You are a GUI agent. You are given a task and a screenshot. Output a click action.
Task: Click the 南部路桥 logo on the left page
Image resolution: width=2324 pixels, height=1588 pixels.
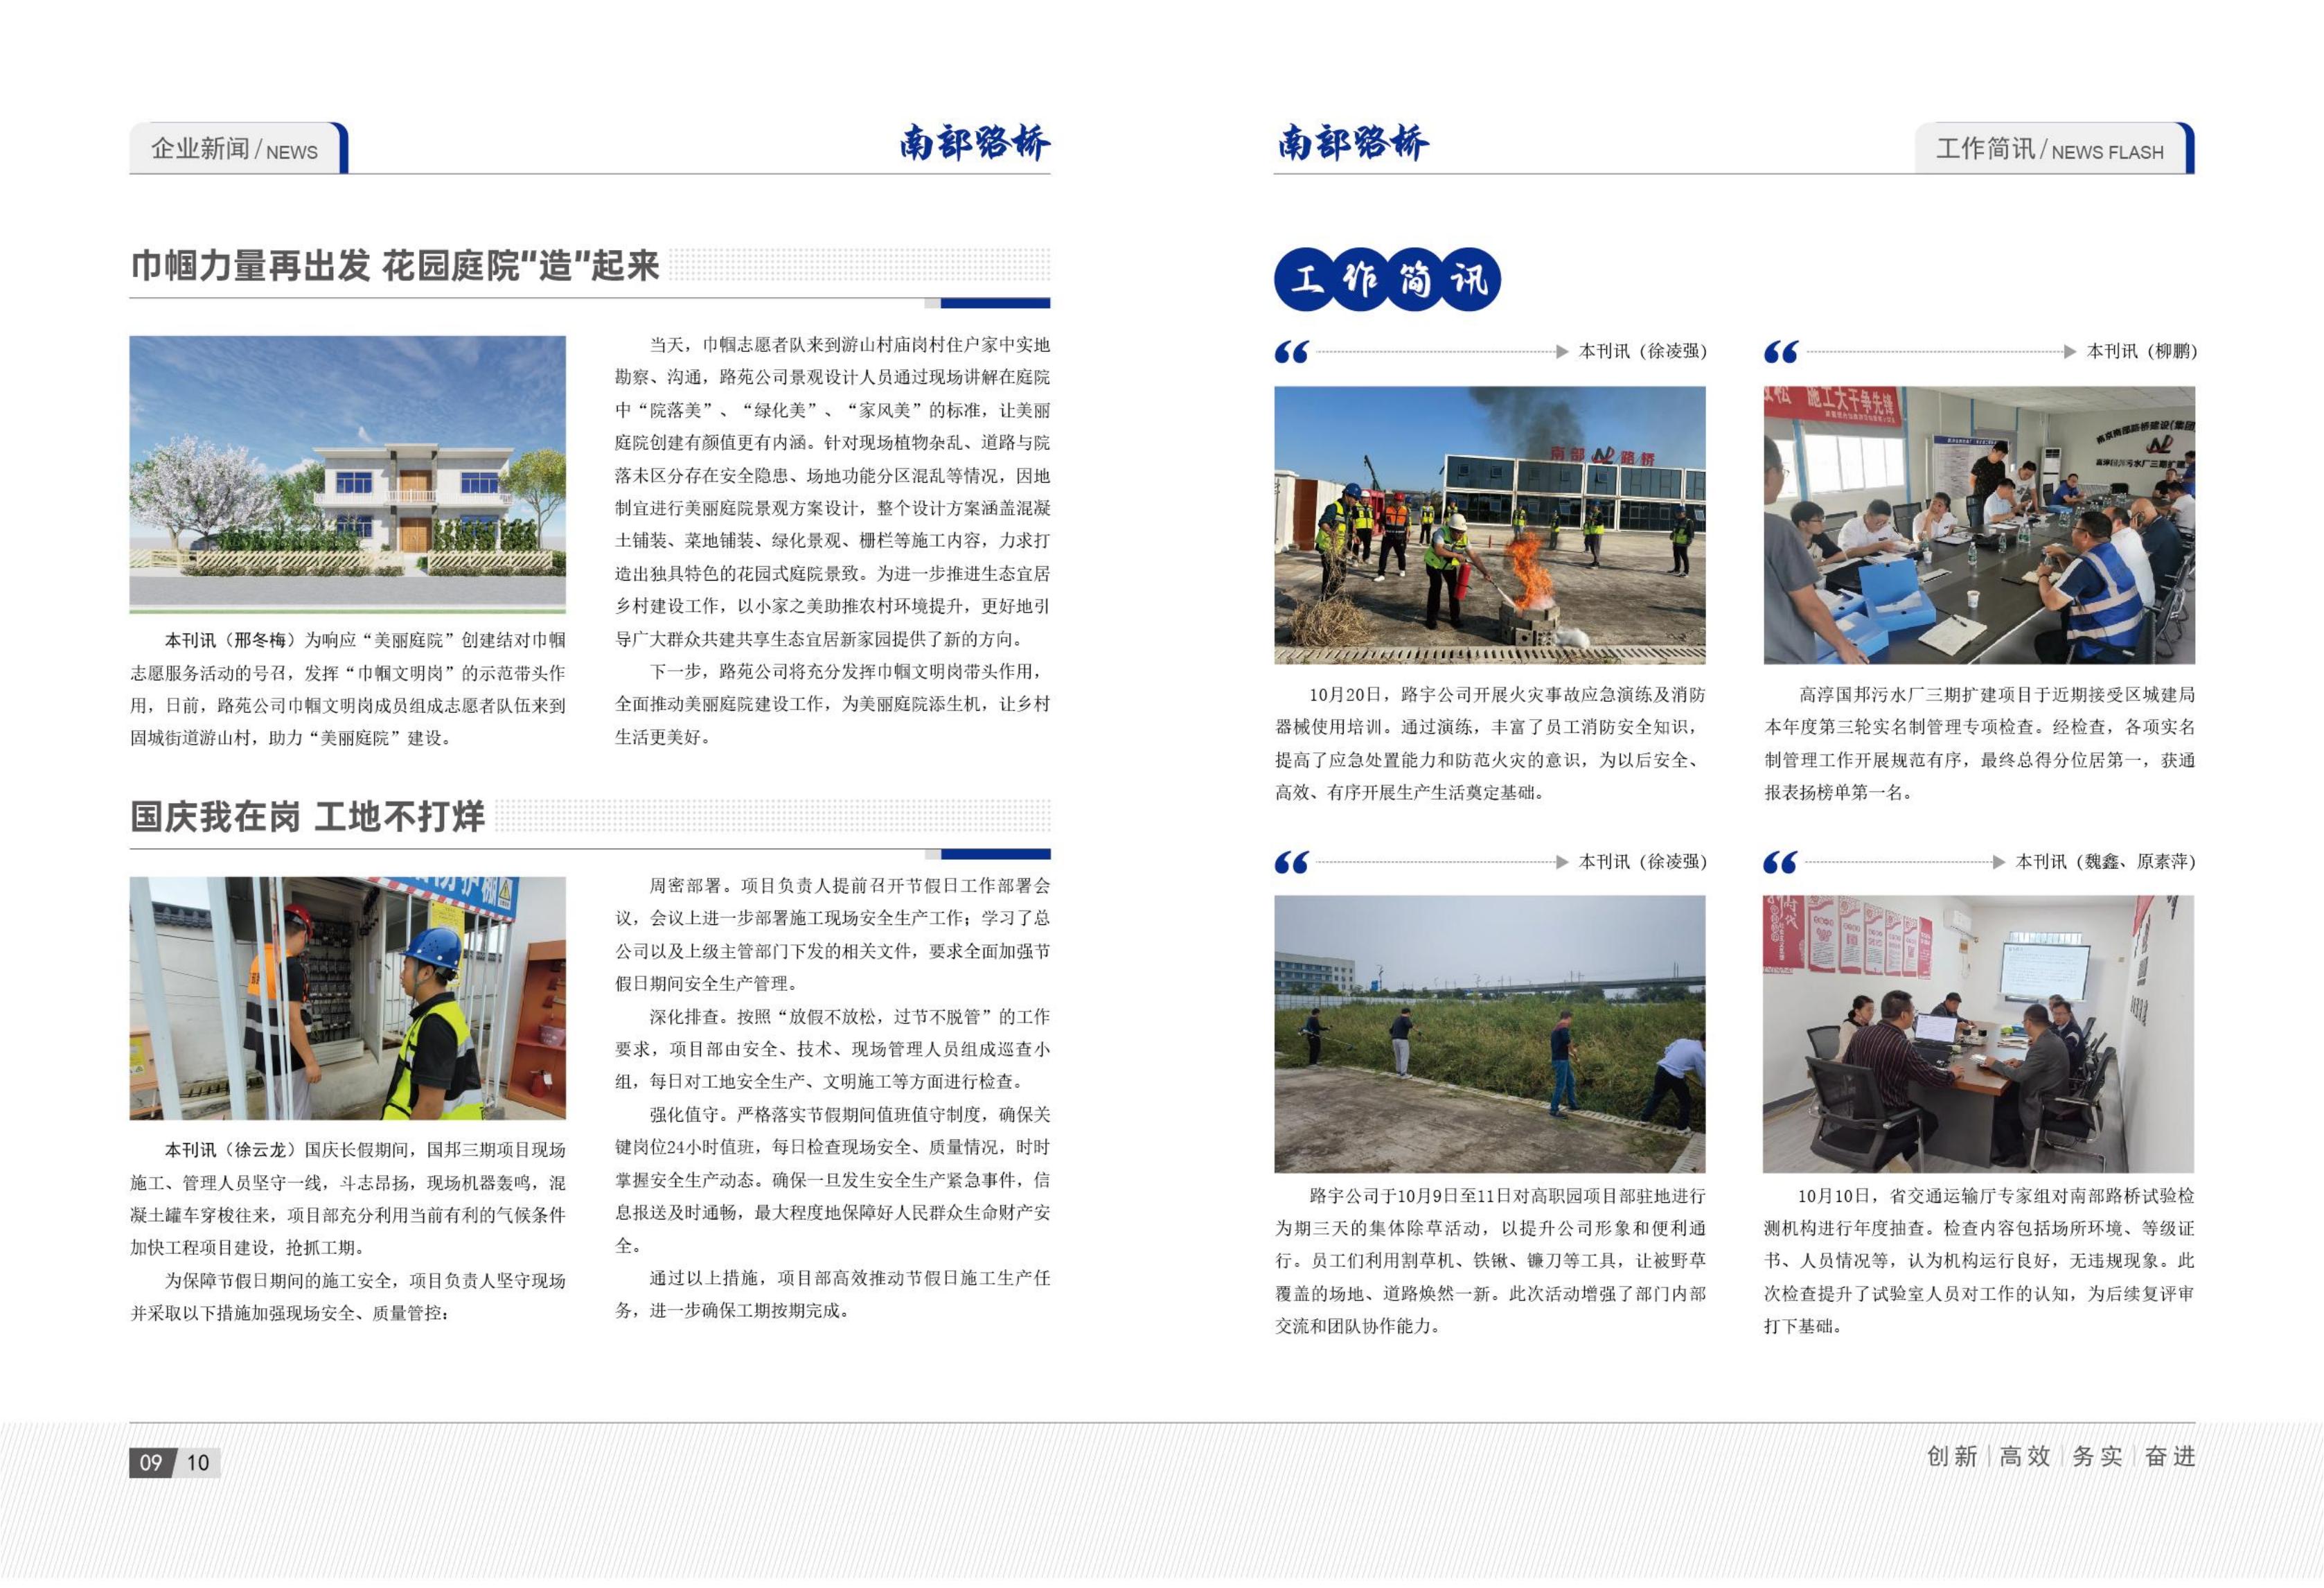pyautogui.click(x=974, y=142)
